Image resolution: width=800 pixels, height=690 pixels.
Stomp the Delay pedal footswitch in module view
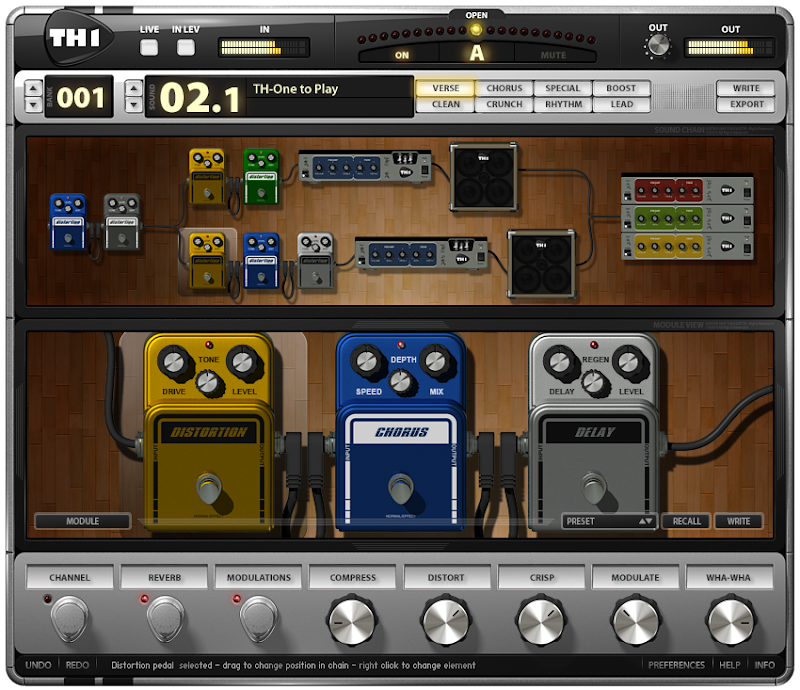pyautogui.click(x=593, y=486)
